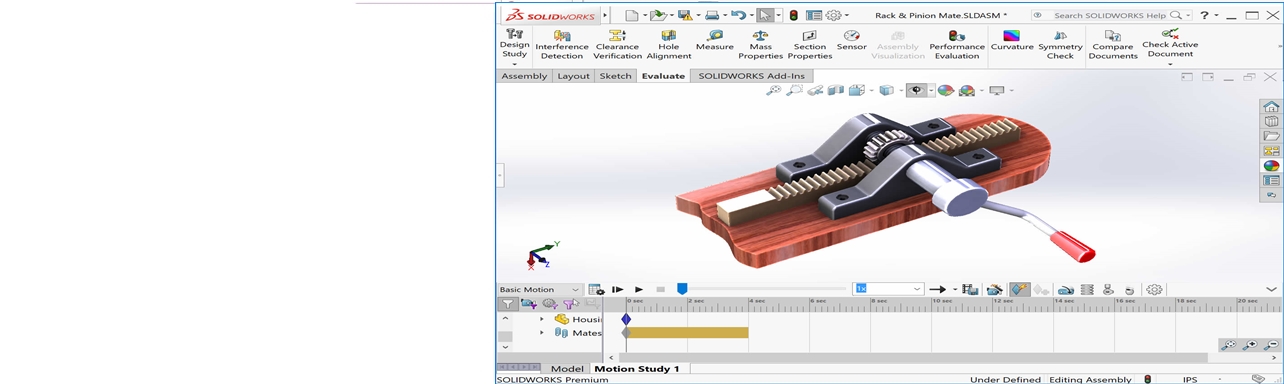Screen dimensions: 1284x384
Task: Open Mass Properties
Action: coord(761,45)
